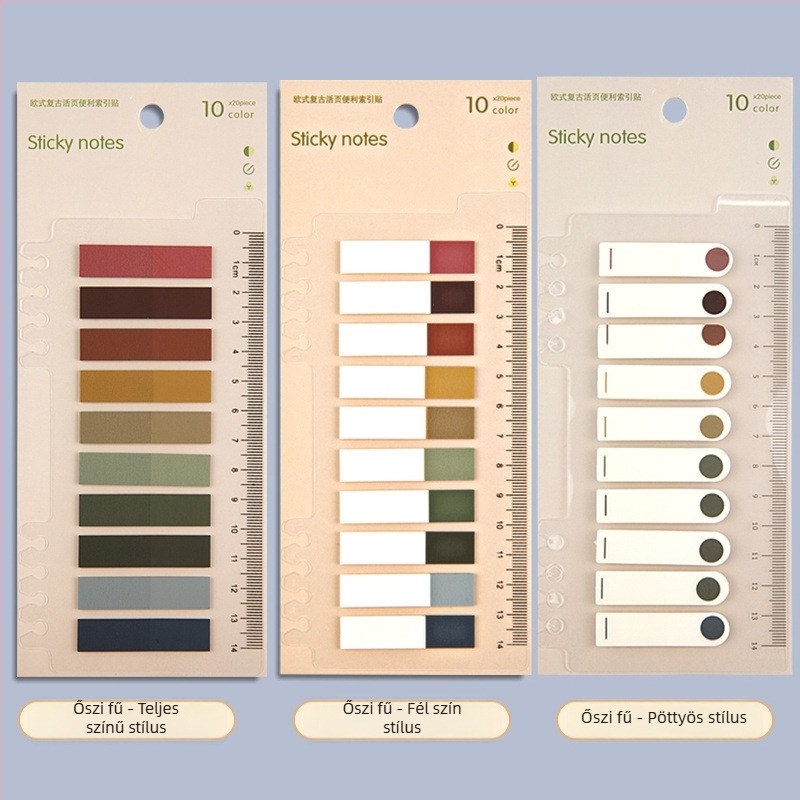Click the navy blue strip on the left card
Screen dimensions: 800x800
pos(144,634)
